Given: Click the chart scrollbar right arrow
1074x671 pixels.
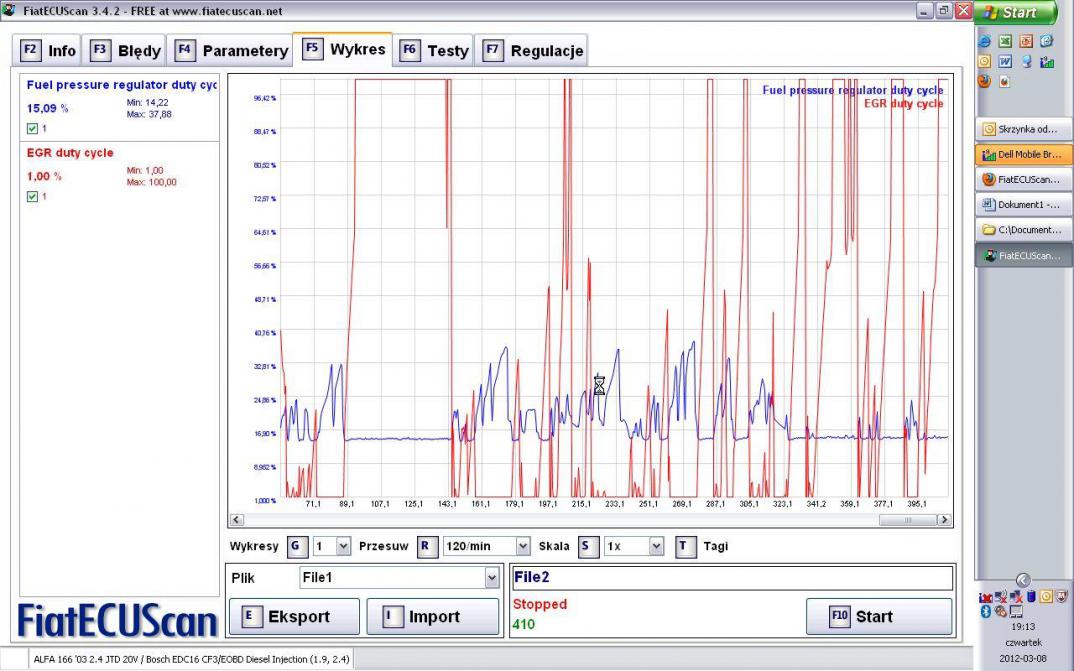Looking at the screenshot, I should pos(944,520).
